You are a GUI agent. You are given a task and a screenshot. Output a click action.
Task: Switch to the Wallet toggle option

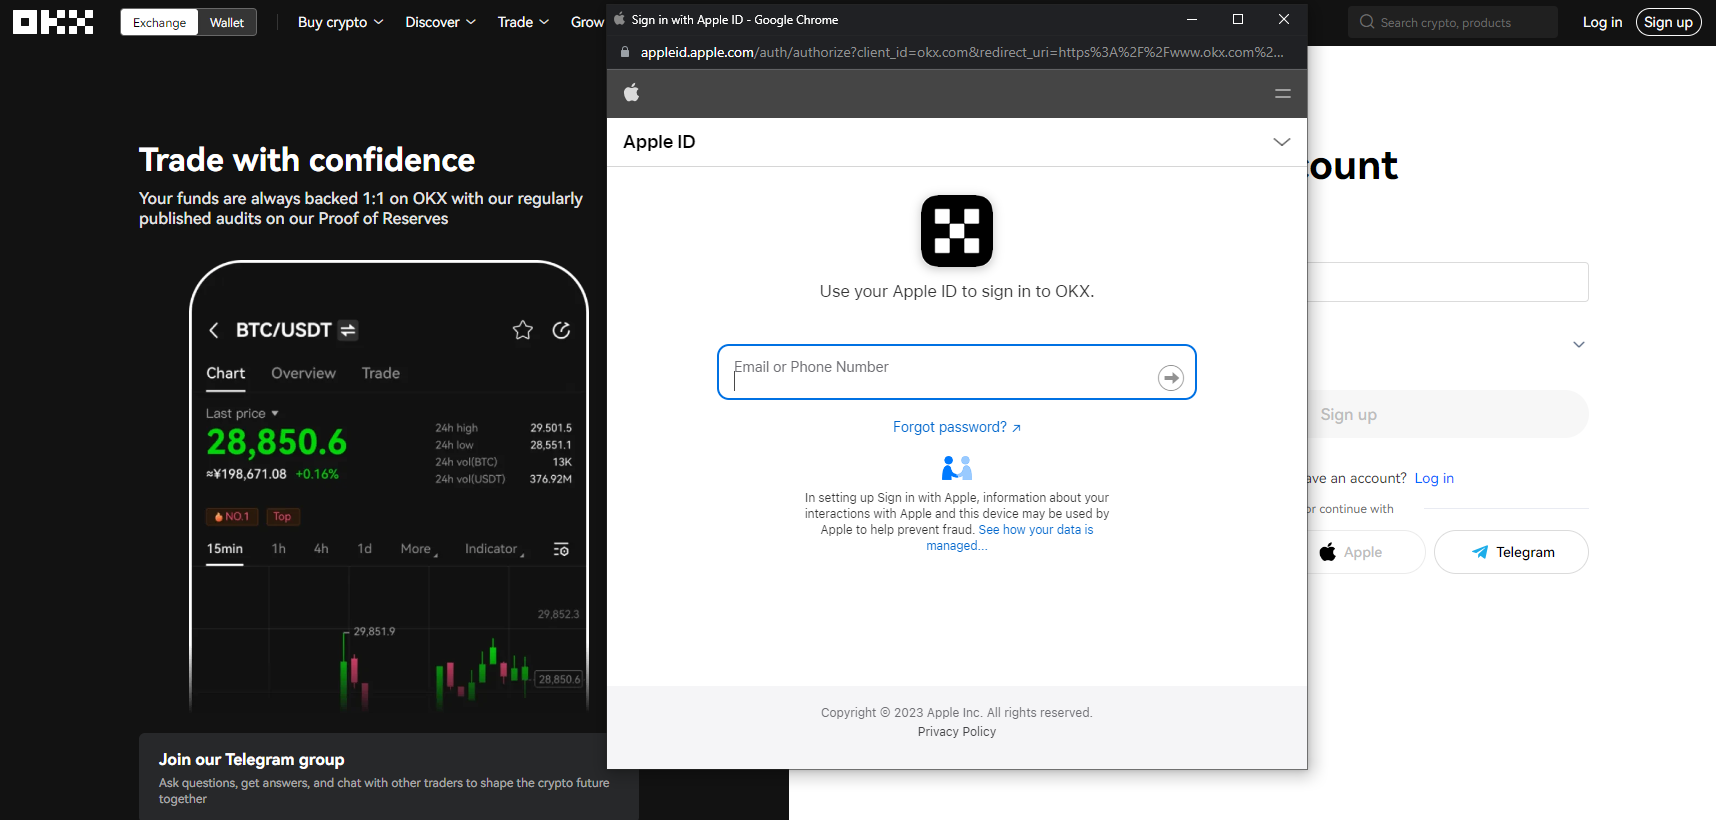tap(227, 22)
